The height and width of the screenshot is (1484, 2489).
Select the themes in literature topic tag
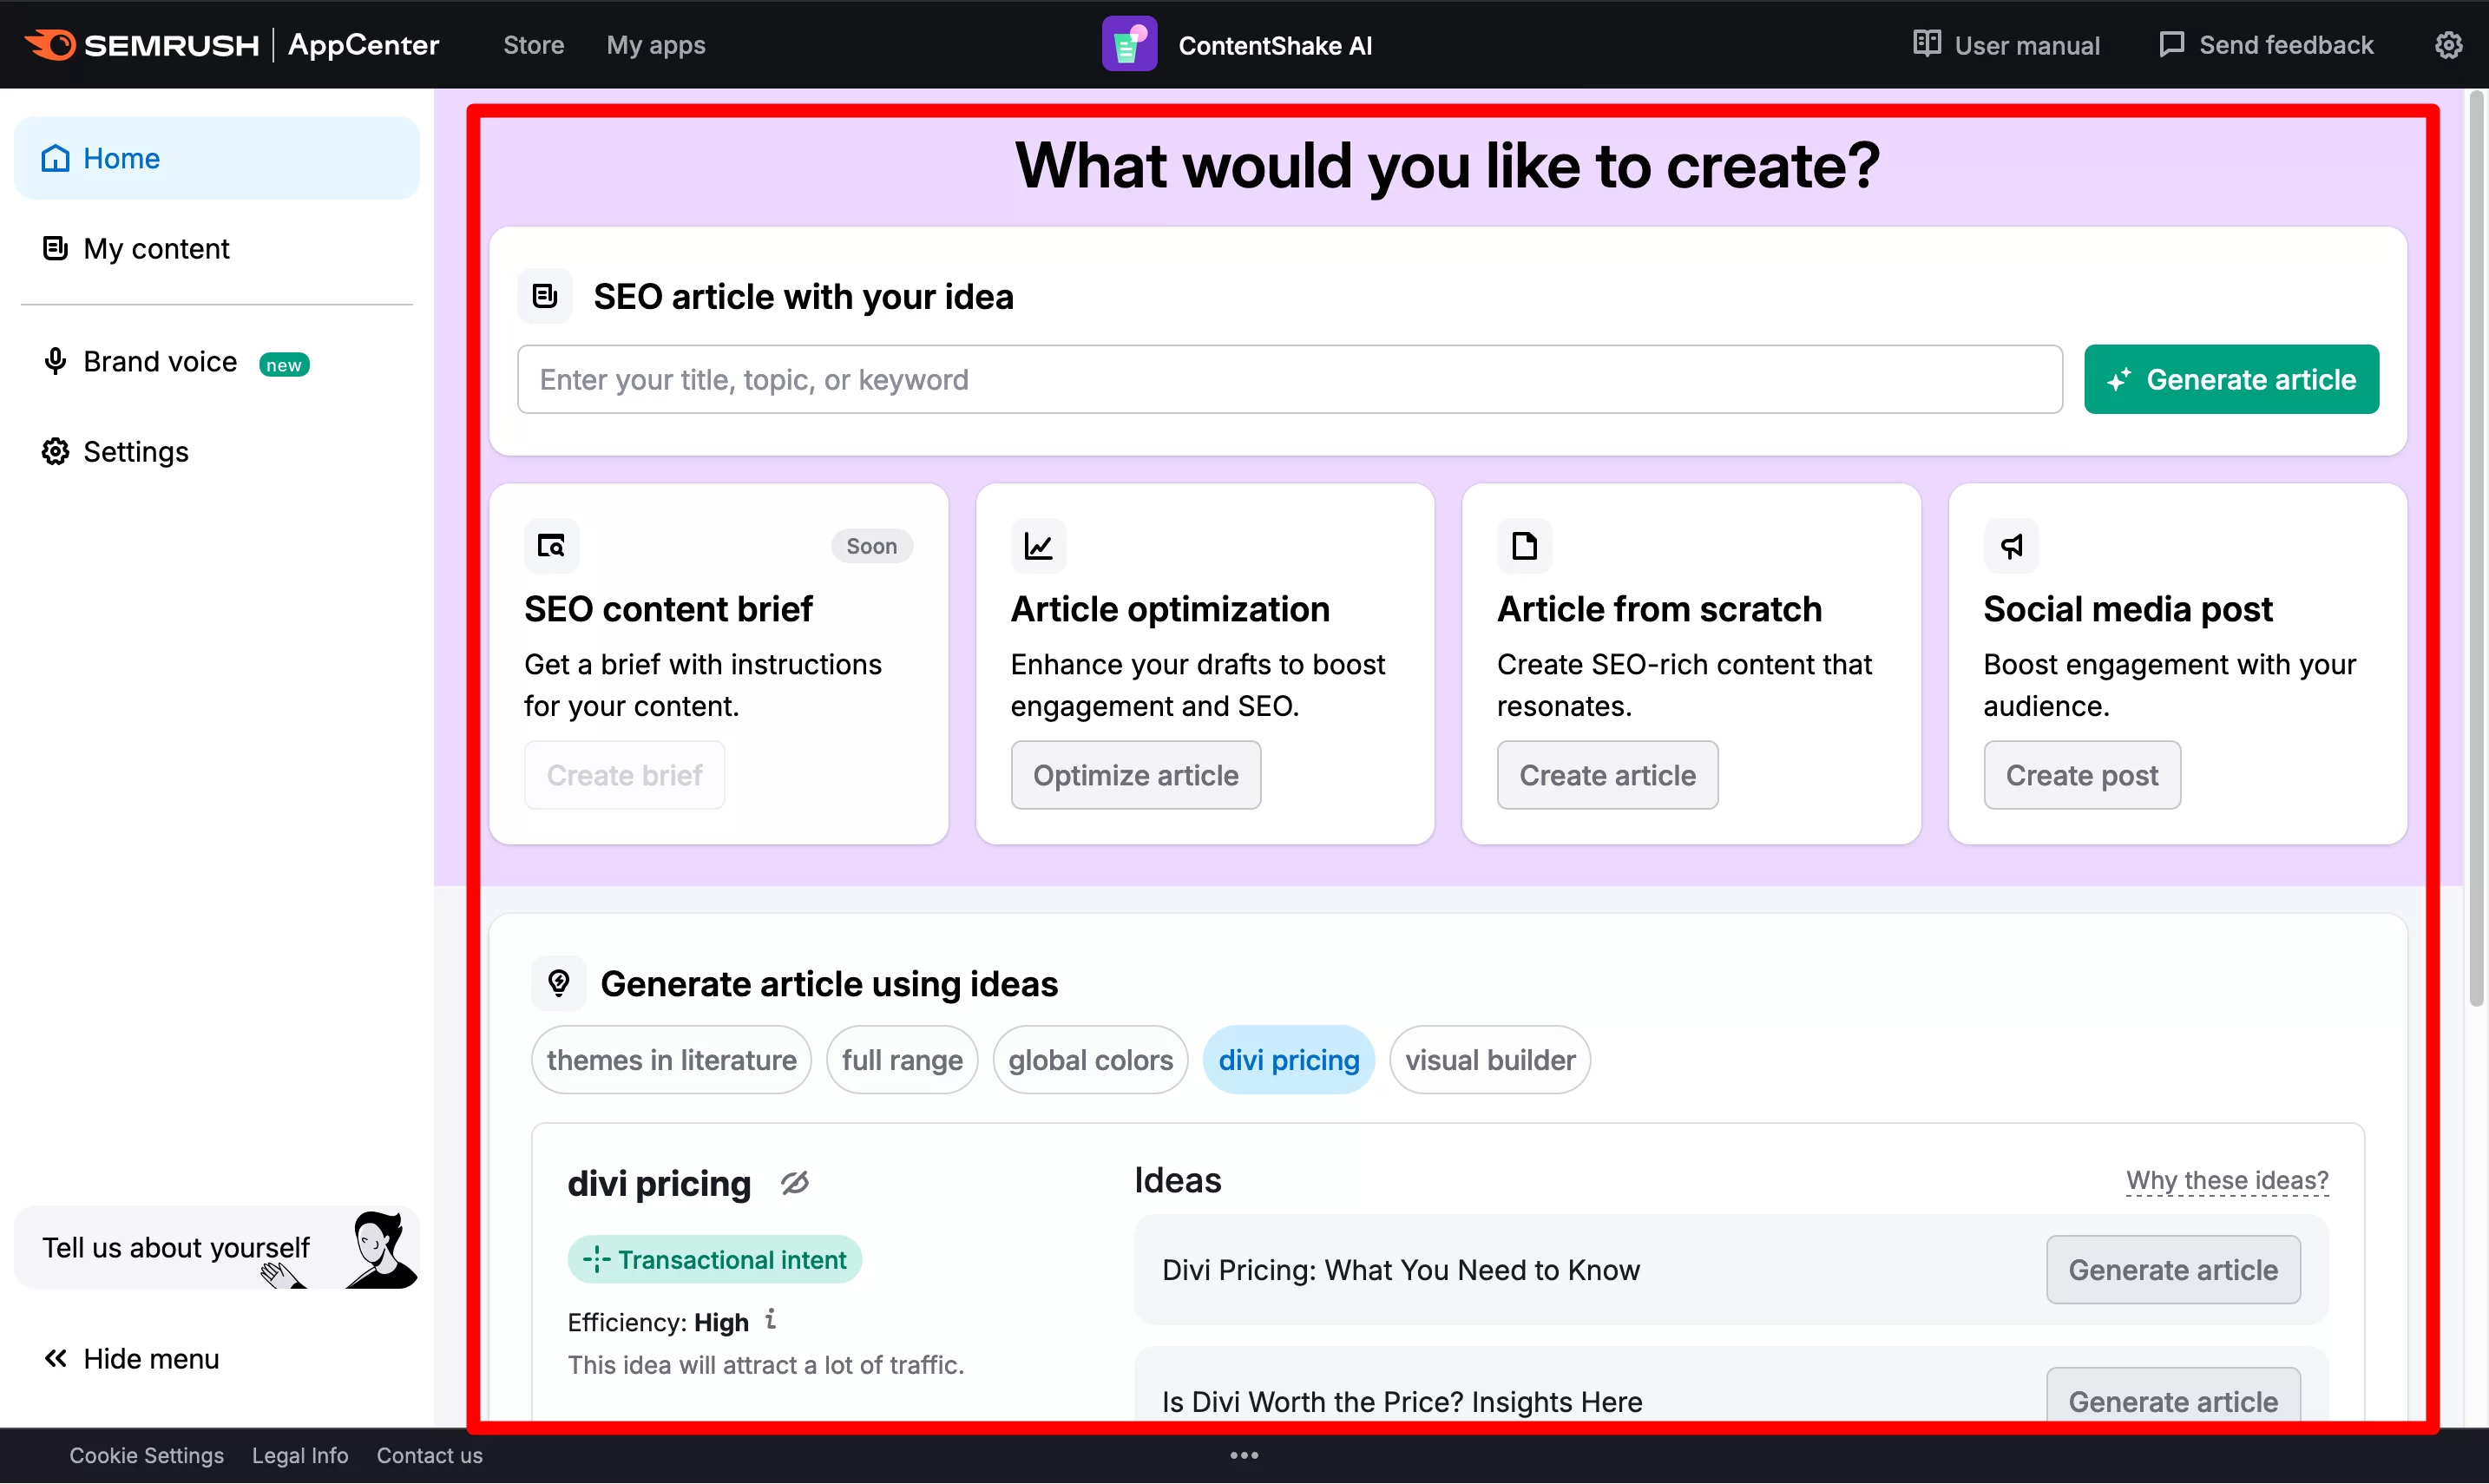click(669, 1060)
